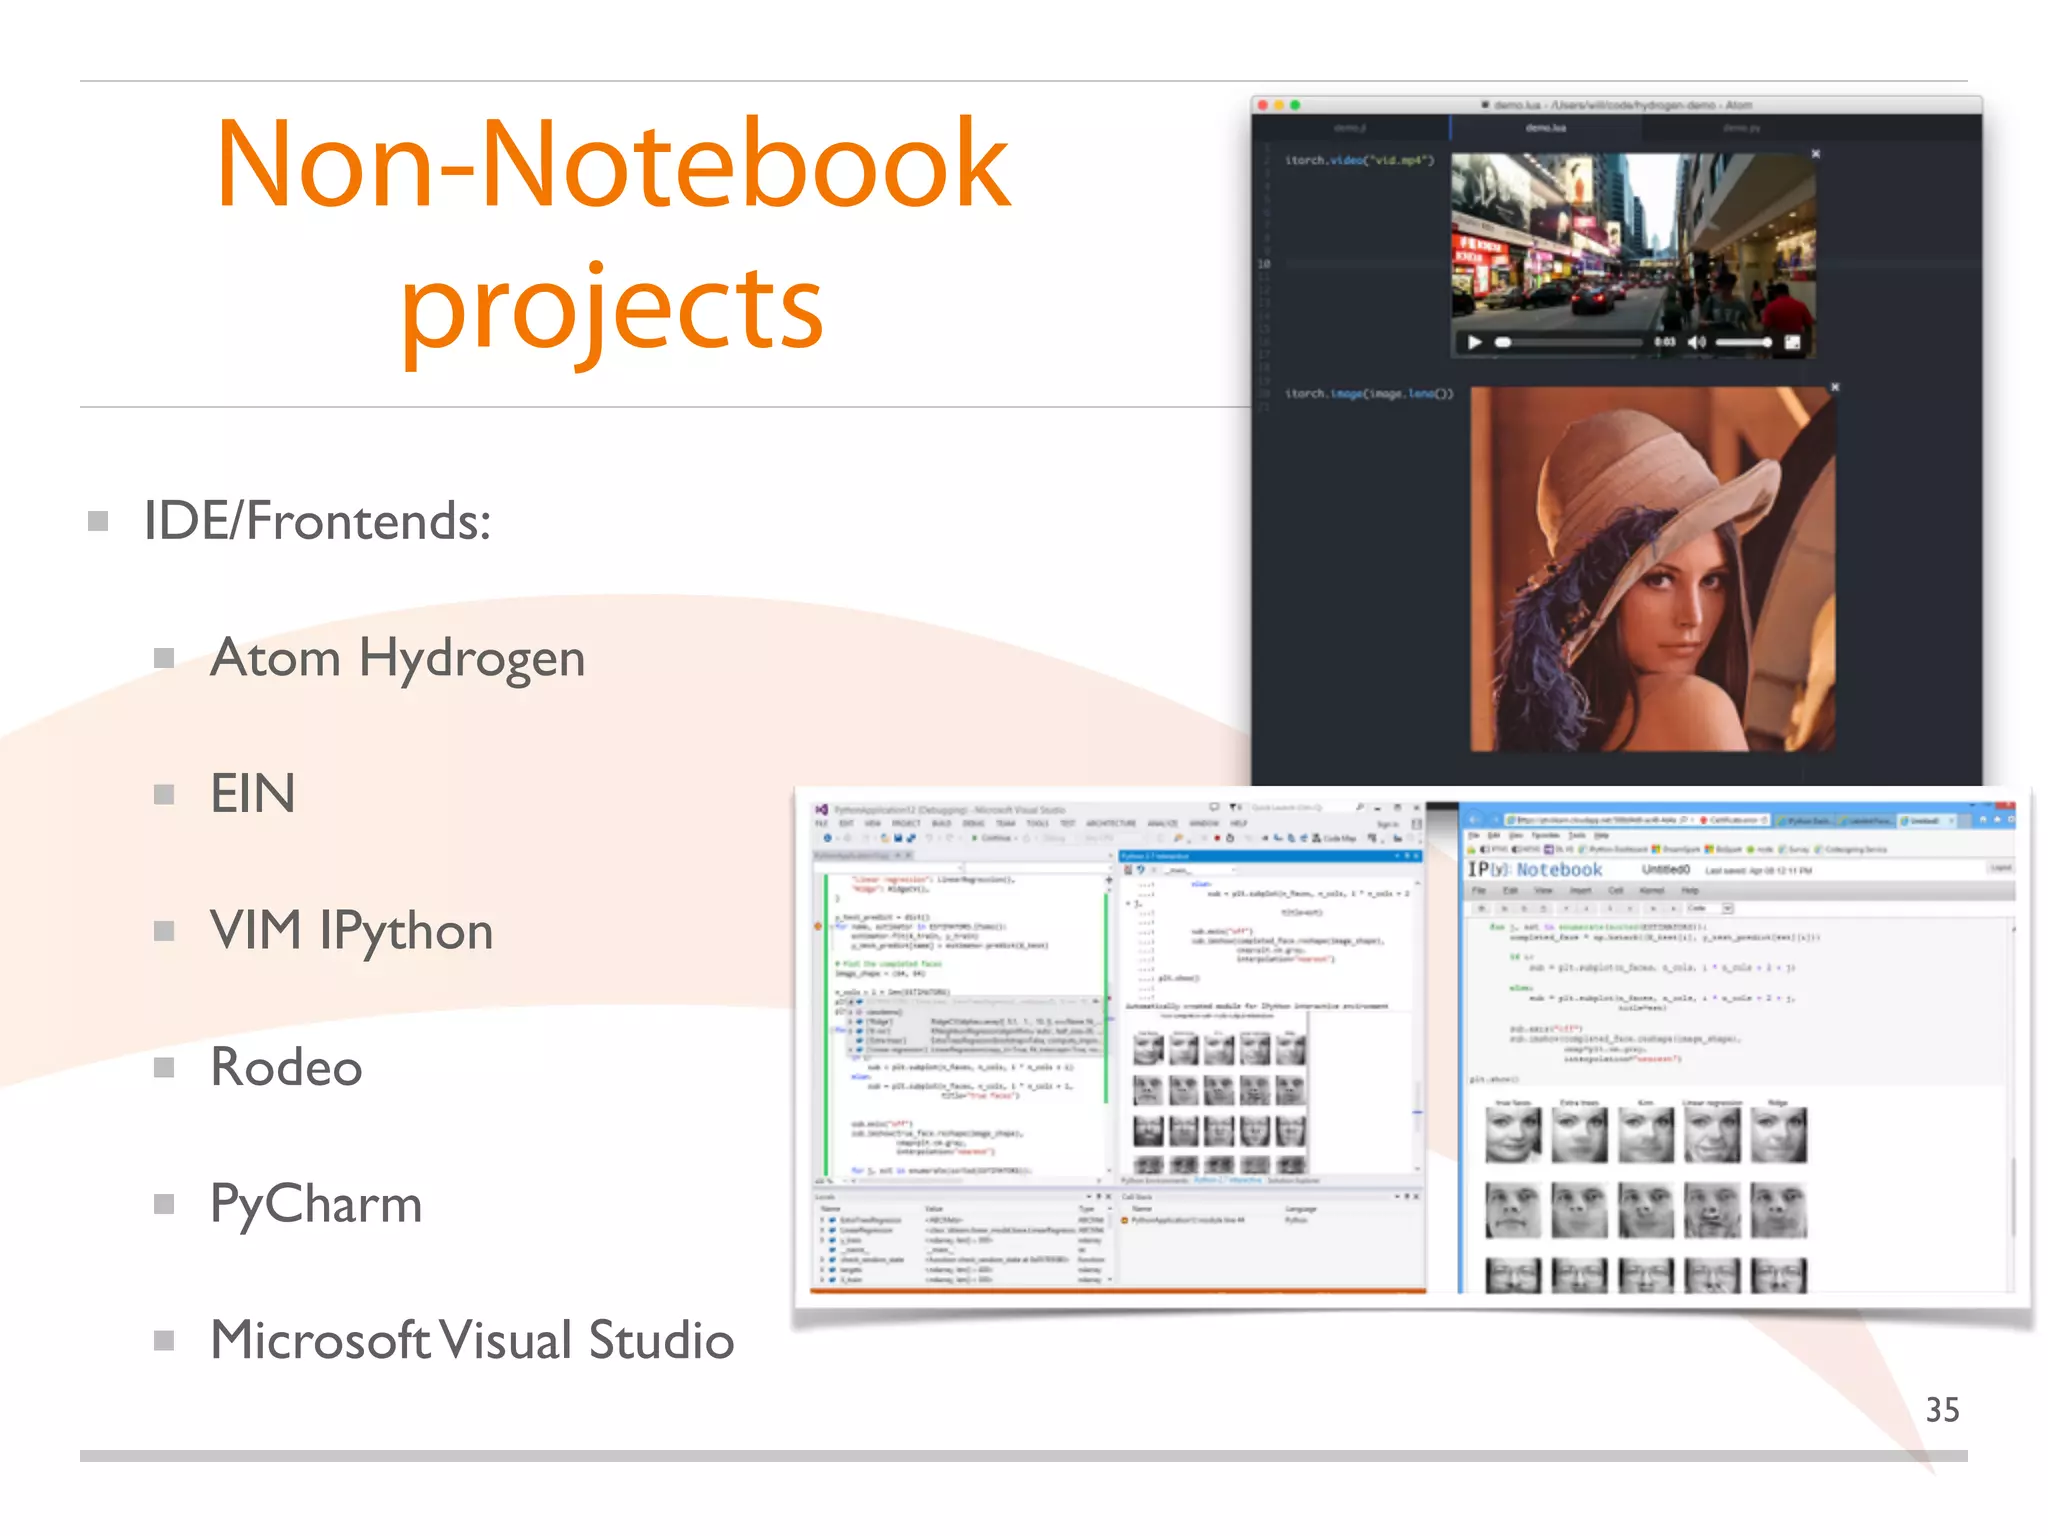Open the __main__ scope dropdown in Python Interactive
The height and width of the screenshot is (1536, 2048).
pyautogui.click(x=1200, y=870)
